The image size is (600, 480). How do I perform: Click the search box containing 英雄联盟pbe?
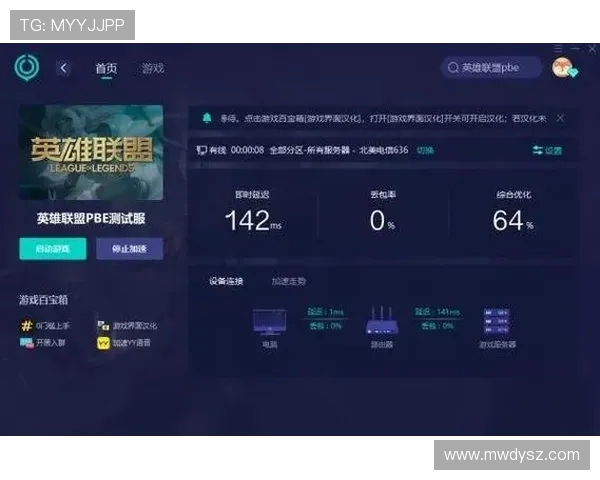(x=492, y=68)
